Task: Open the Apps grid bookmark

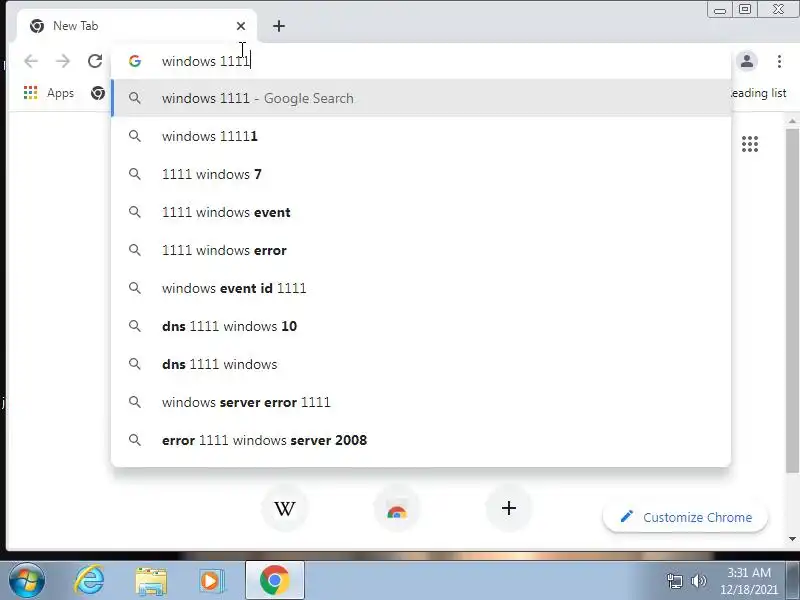Action: 49,93
